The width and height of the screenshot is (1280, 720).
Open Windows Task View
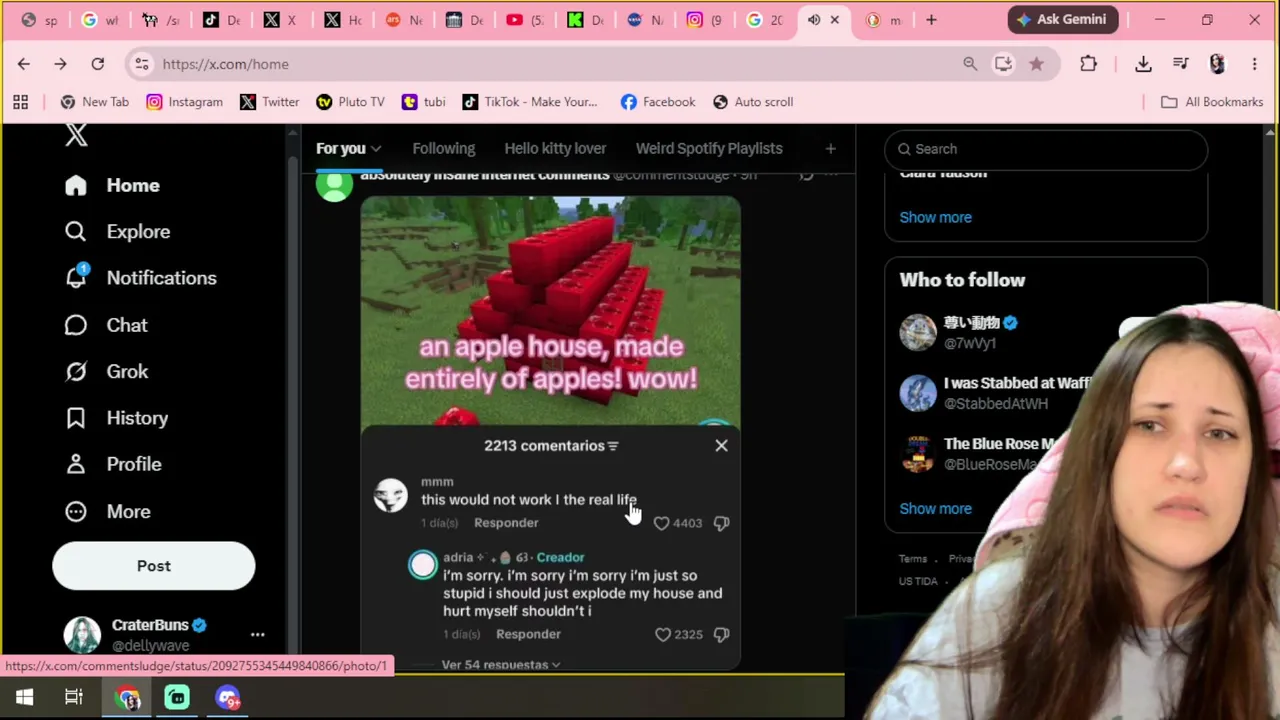pyautogui.click(x=74, y=698)
